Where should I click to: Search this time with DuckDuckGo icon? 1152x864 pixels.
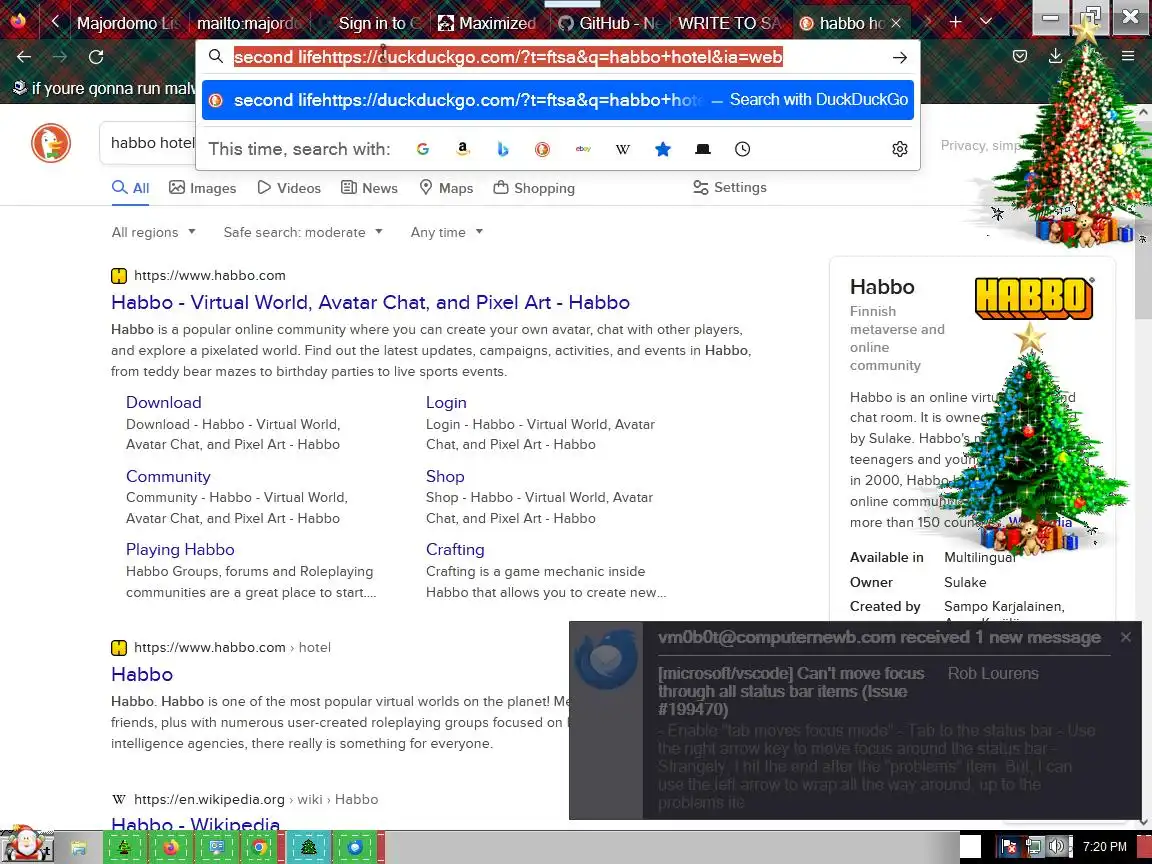click(x=542, y=149)
